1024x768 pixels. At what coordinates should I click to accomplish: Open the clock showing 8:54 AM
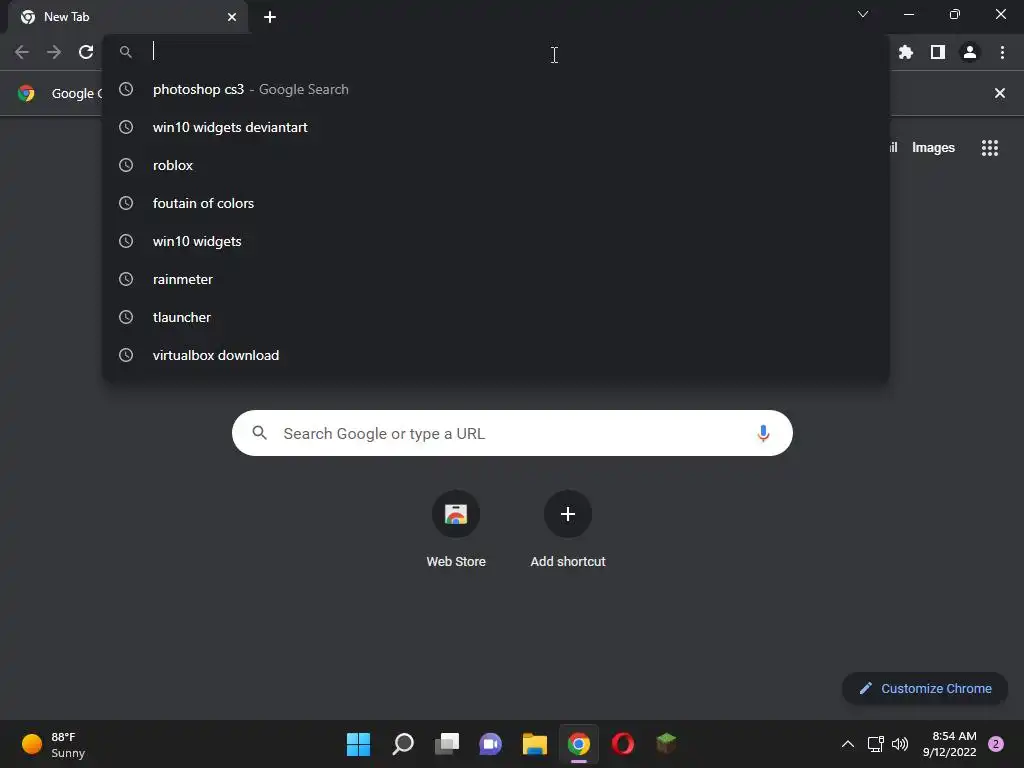pos(950,744)
